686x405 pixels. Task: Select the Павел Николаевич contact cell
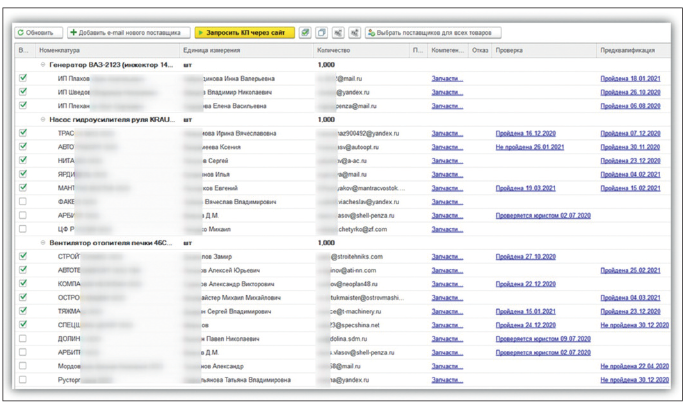(x=246, y=339)
